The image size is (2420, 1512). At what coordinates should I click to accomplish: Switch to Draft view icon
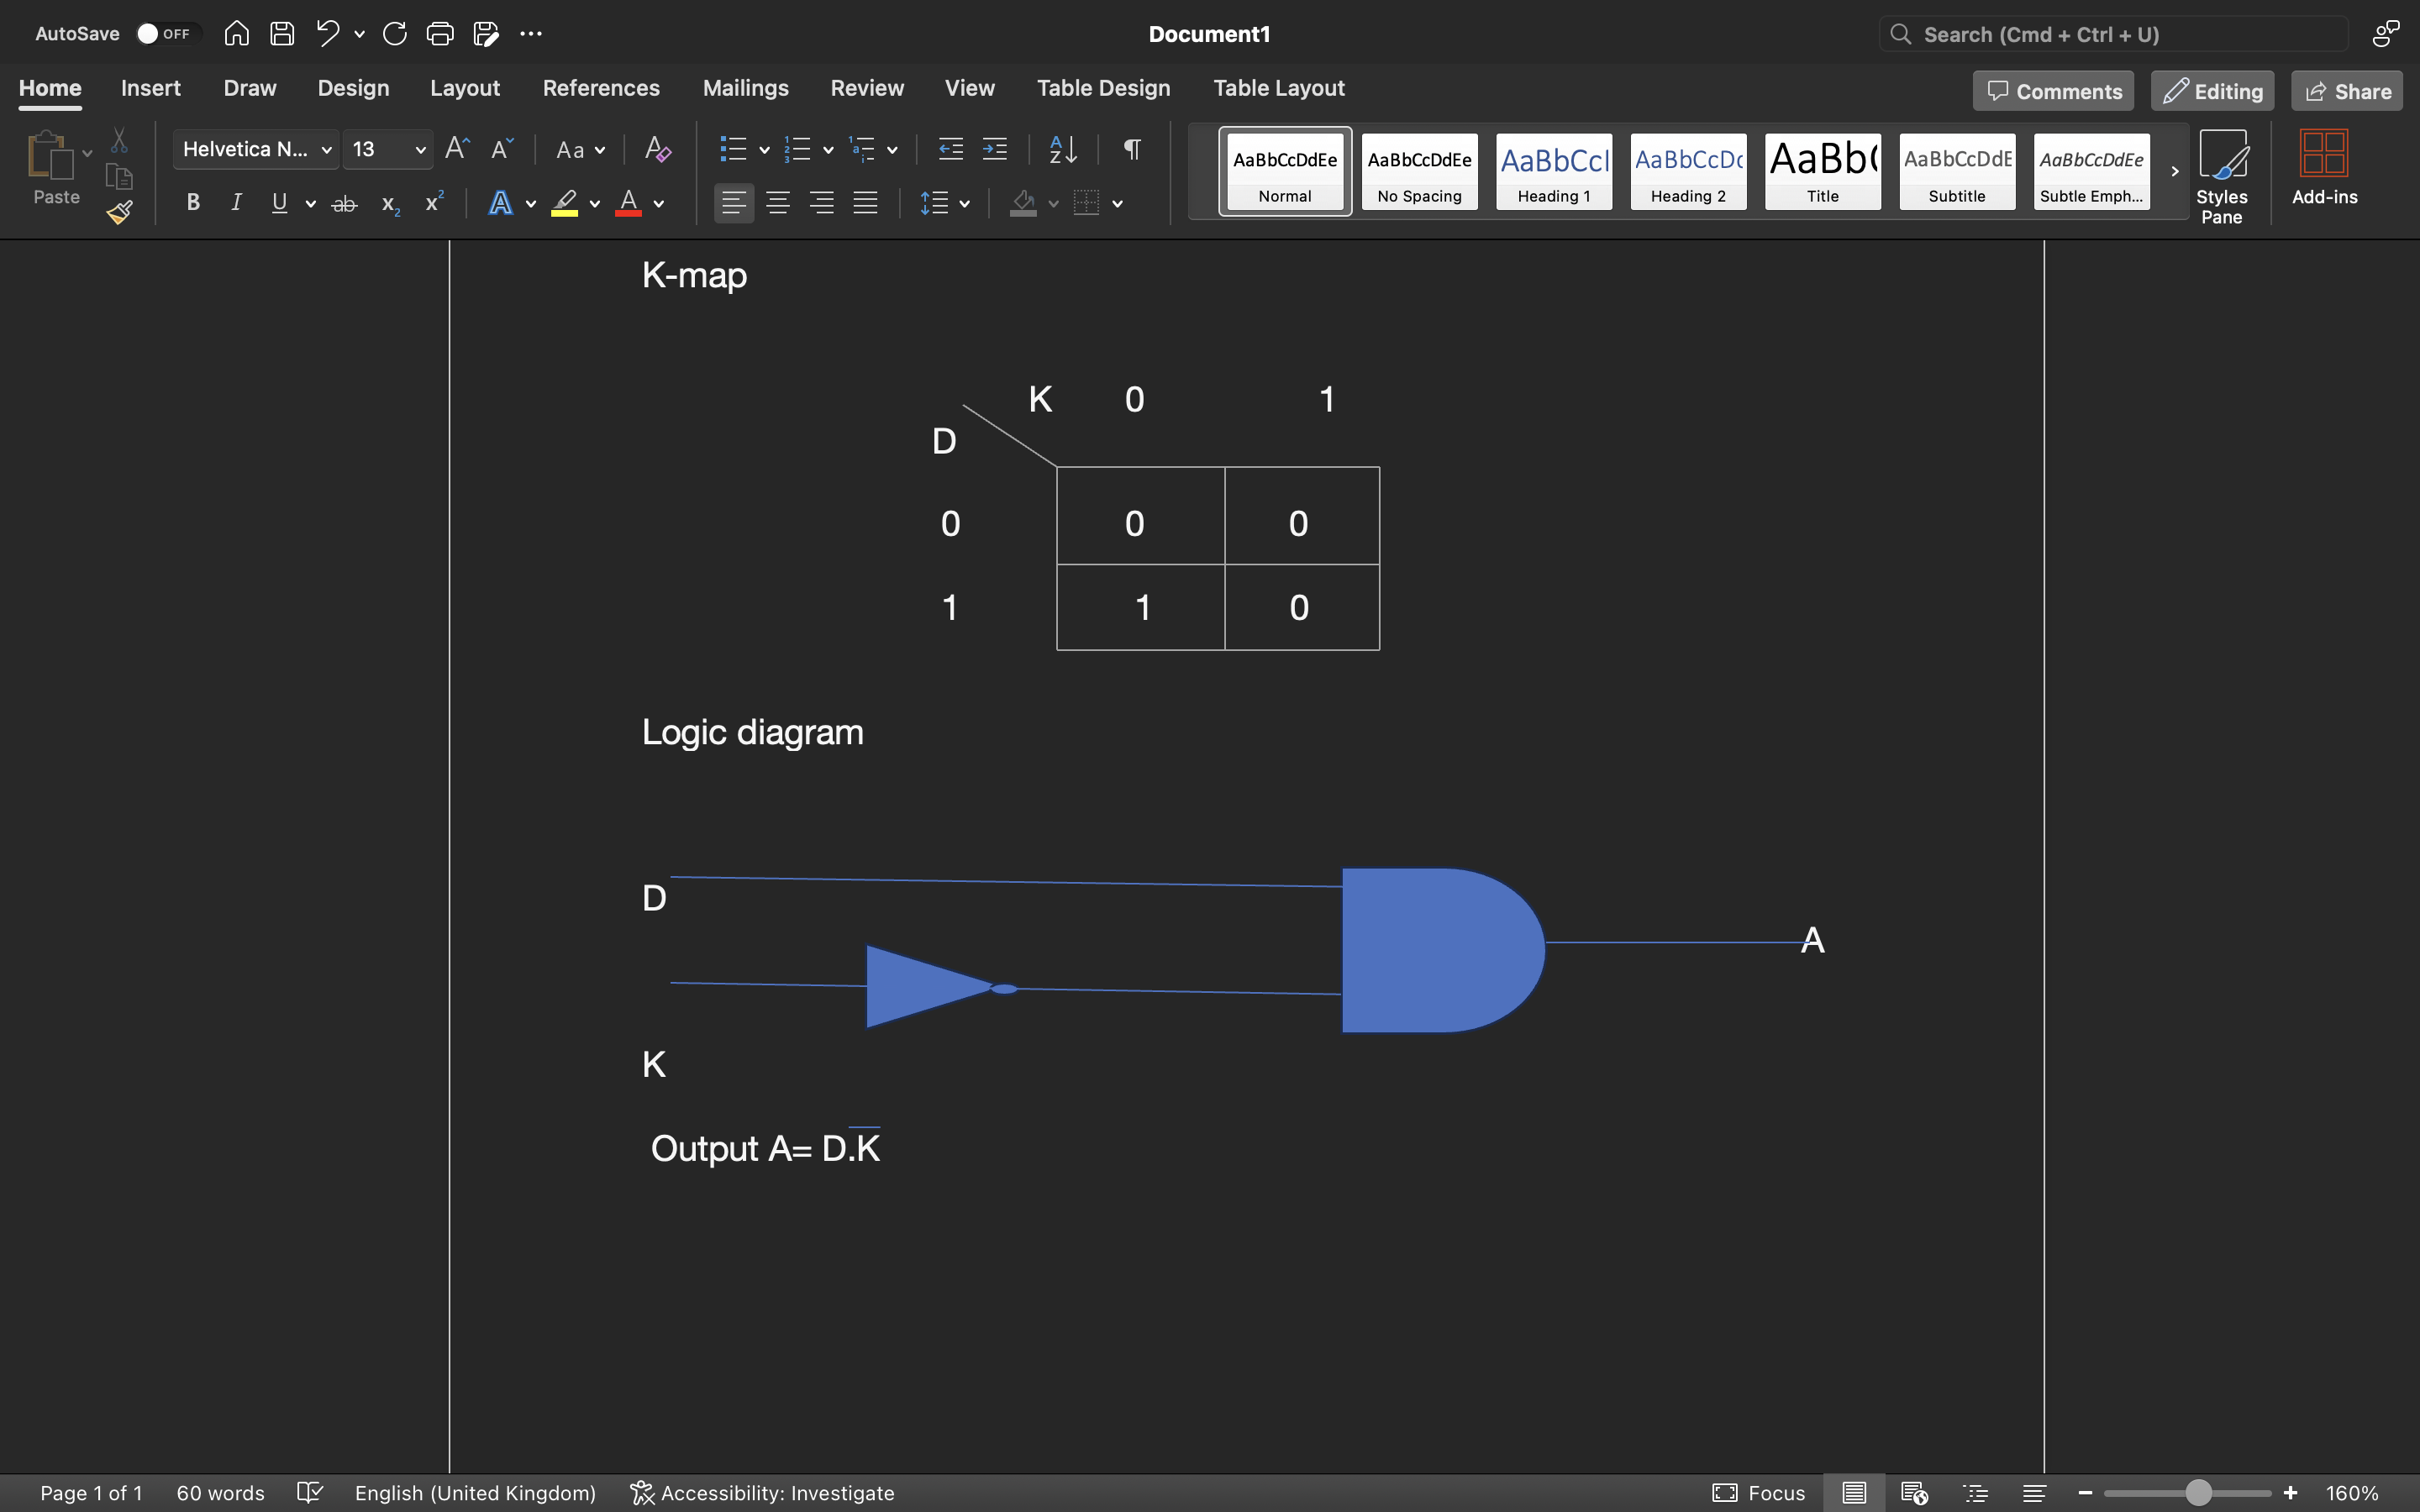click(x=2034, y=1492)
